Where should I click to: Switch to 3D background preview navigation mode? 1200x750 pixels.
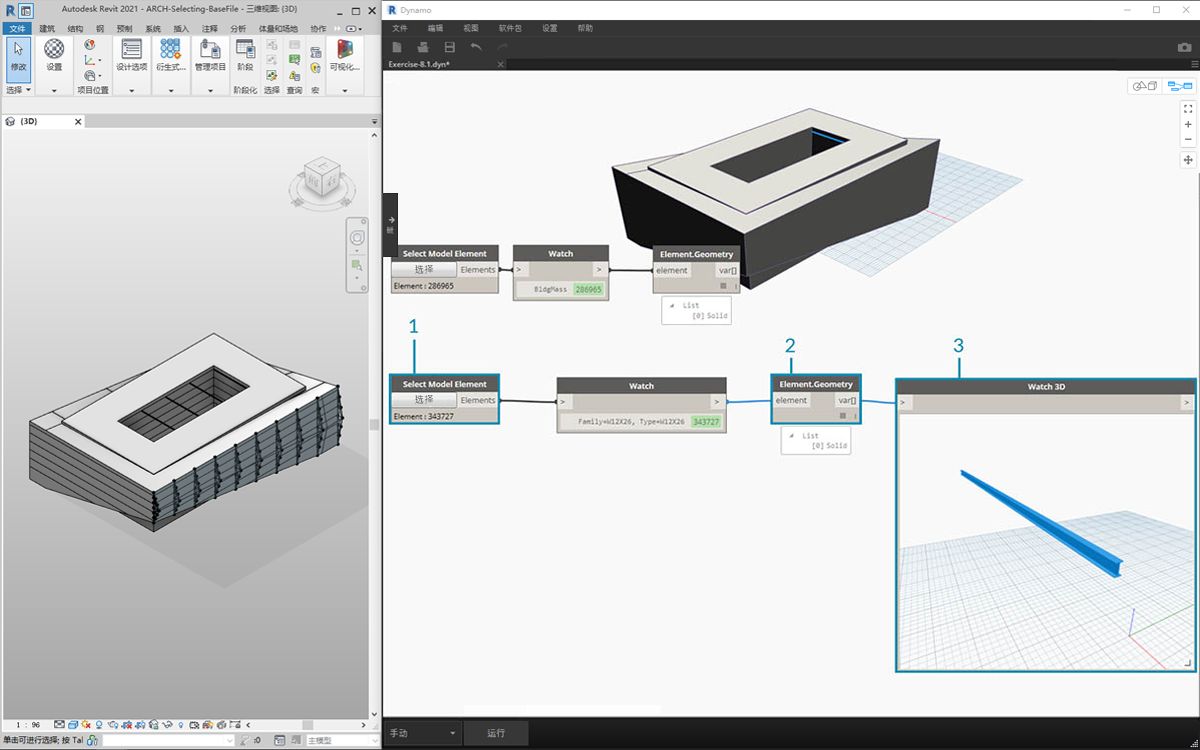(1143, 86)
